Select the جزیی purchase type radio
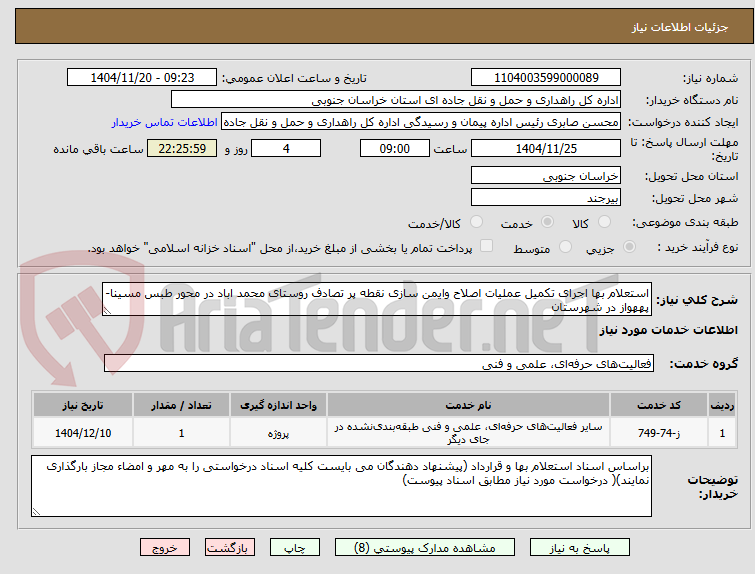 pyautogui.click(x=629, y=247)
